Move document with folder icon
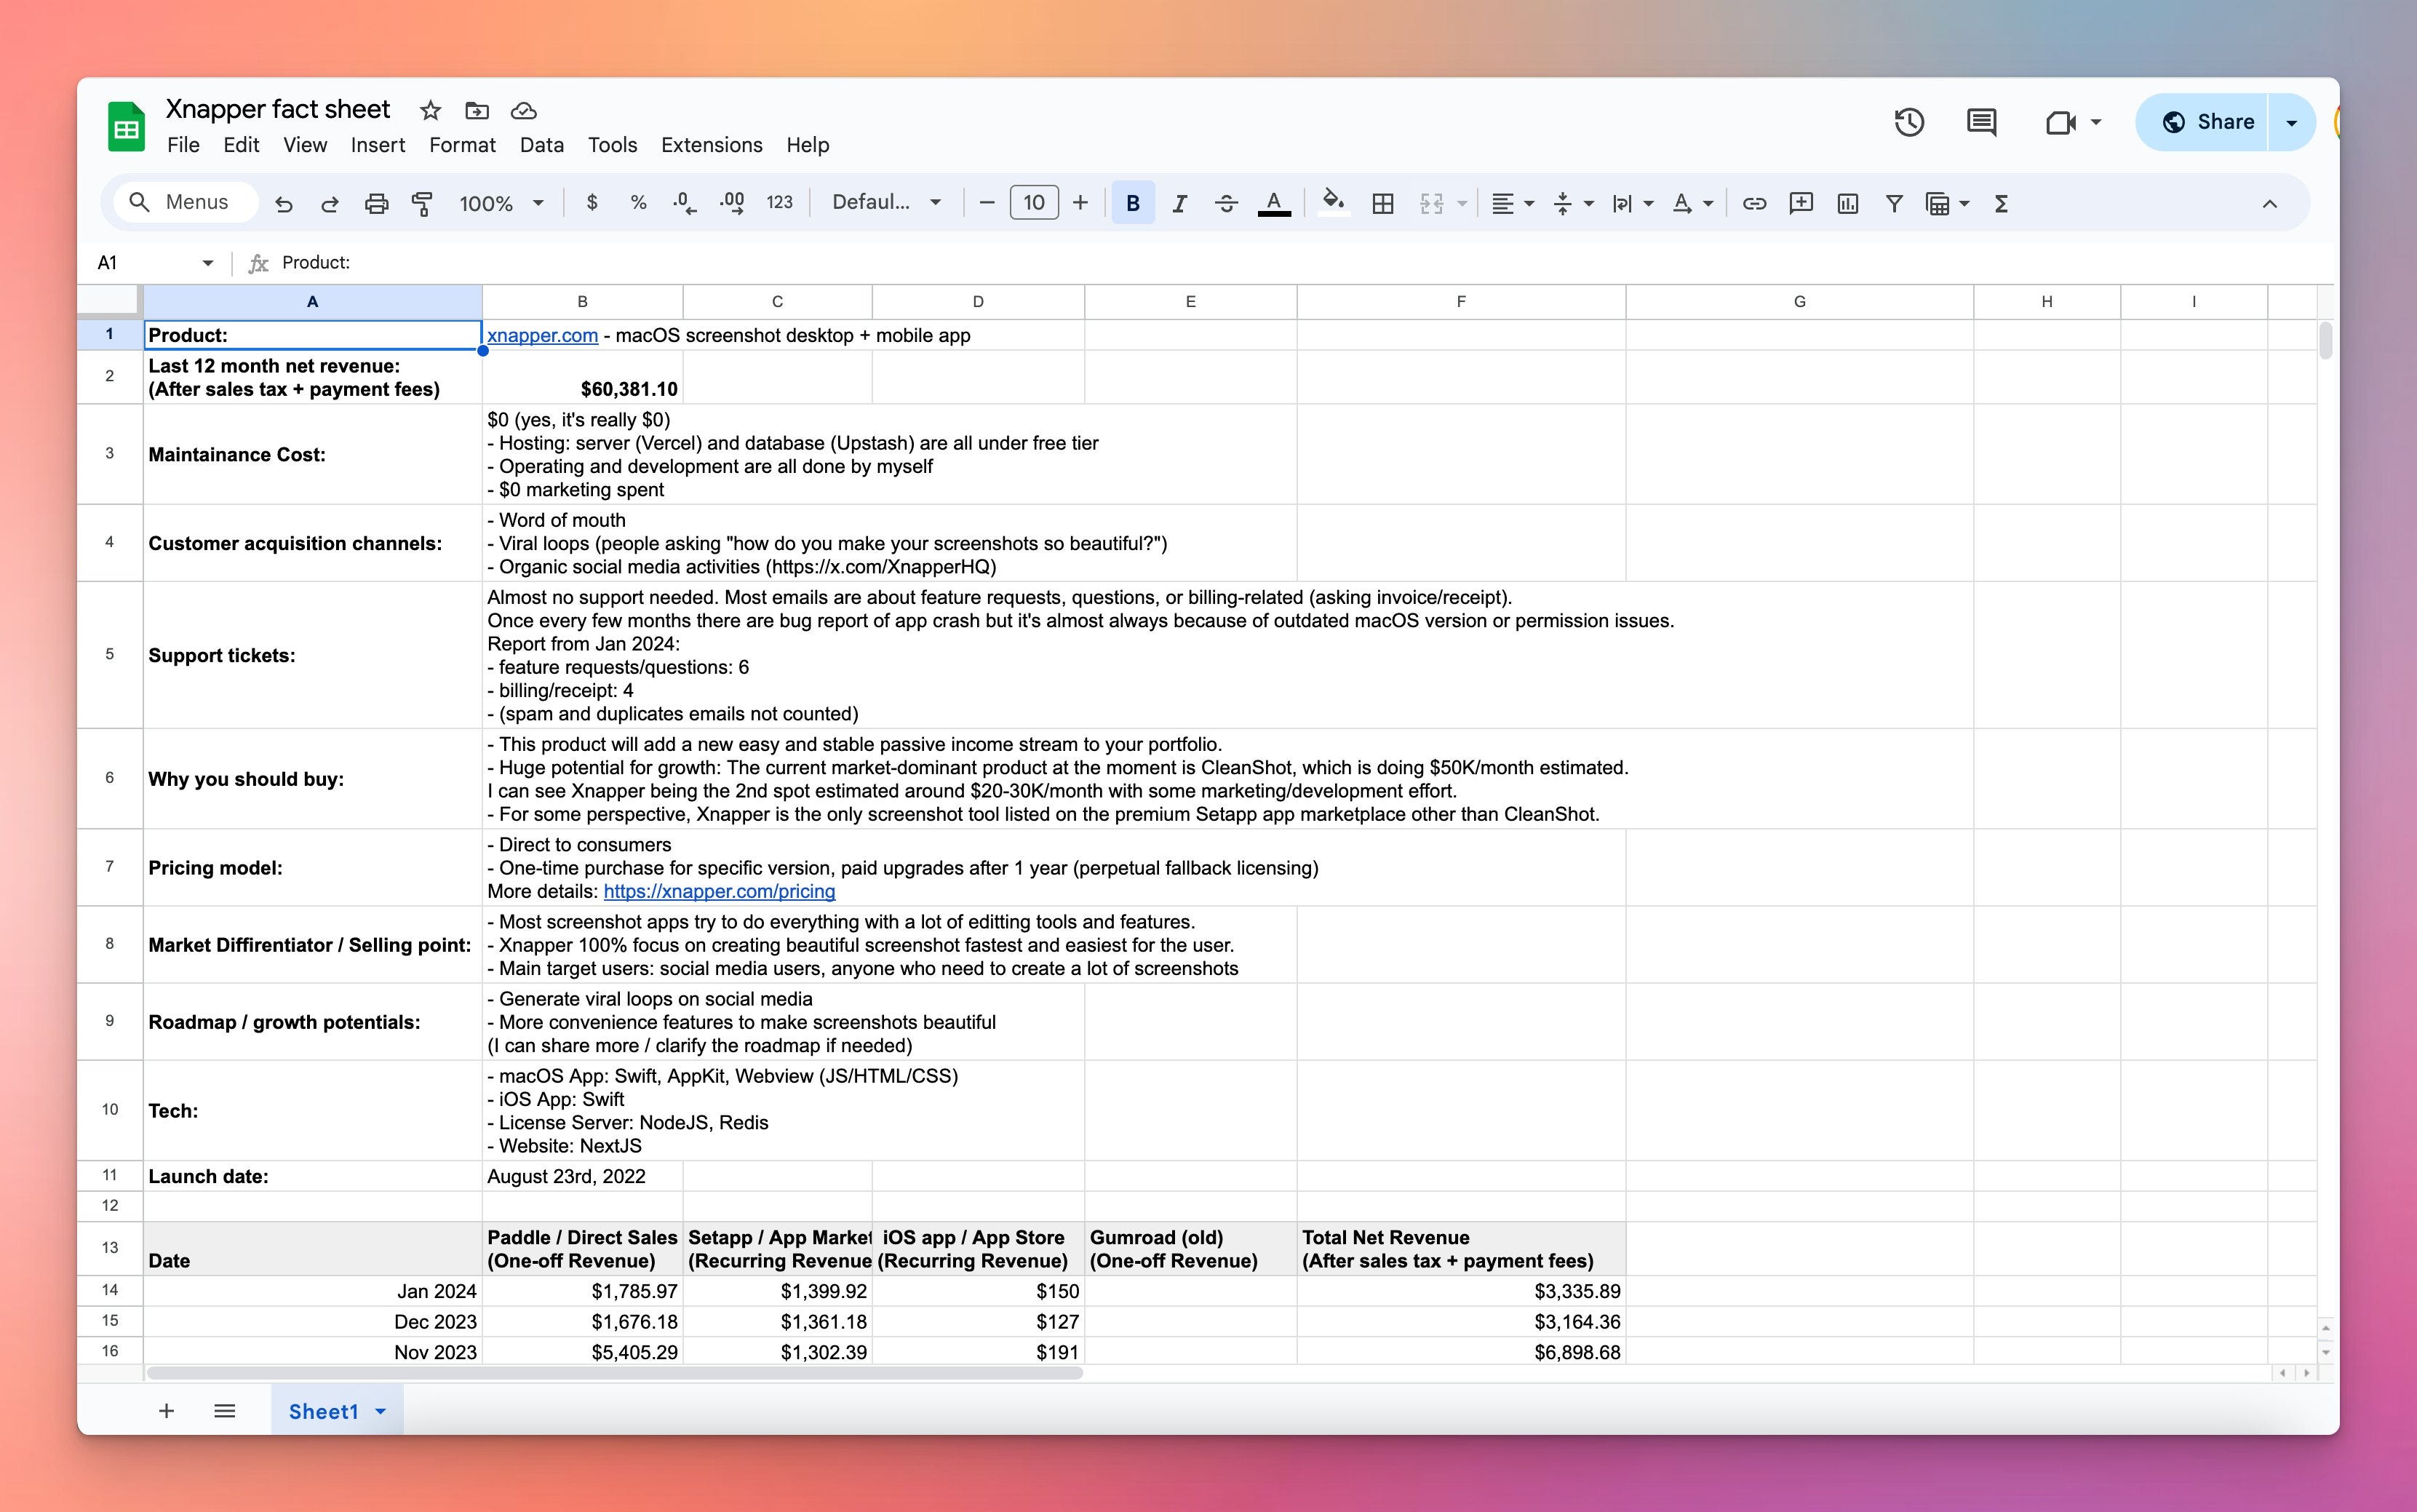The width and height of the screenshot is (2417, 1512). click(x=477, y=110)
